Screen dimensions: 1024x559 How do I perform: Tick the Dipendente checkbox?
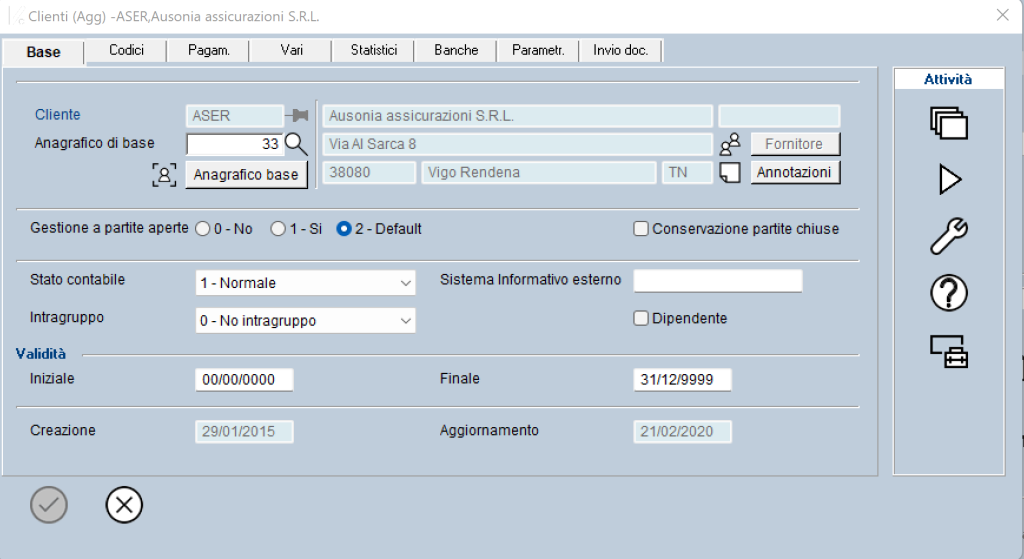coord(641,319)
